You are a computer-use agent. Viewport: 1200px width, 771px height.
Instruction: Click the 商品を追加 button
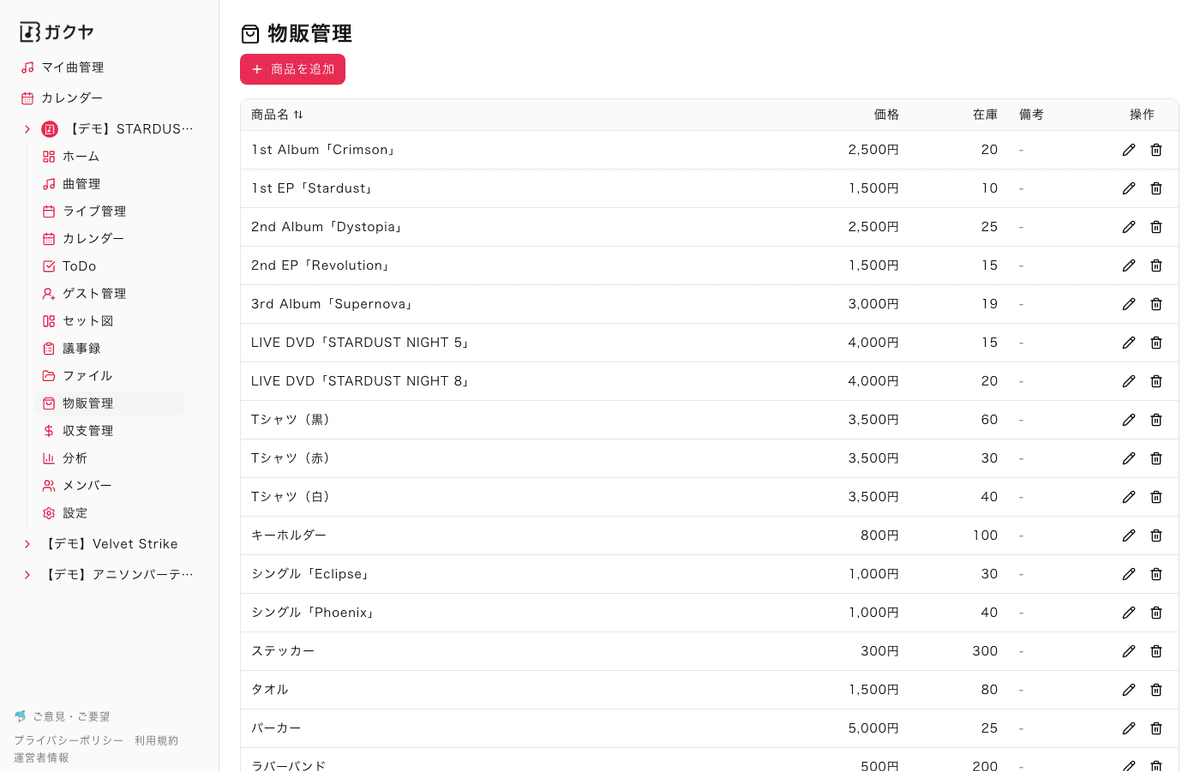(x=292, y=69)
